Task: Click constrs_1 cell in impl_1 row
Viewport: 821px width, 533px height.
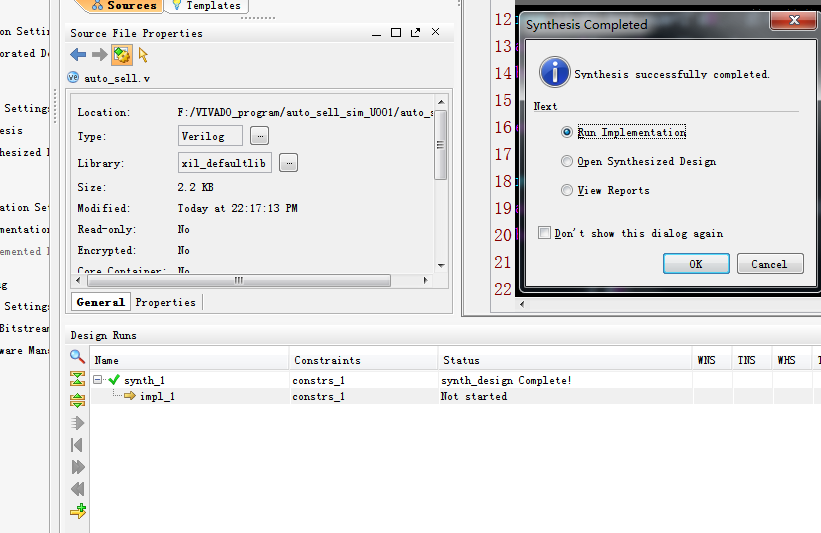Action: (x=318, y=396)
